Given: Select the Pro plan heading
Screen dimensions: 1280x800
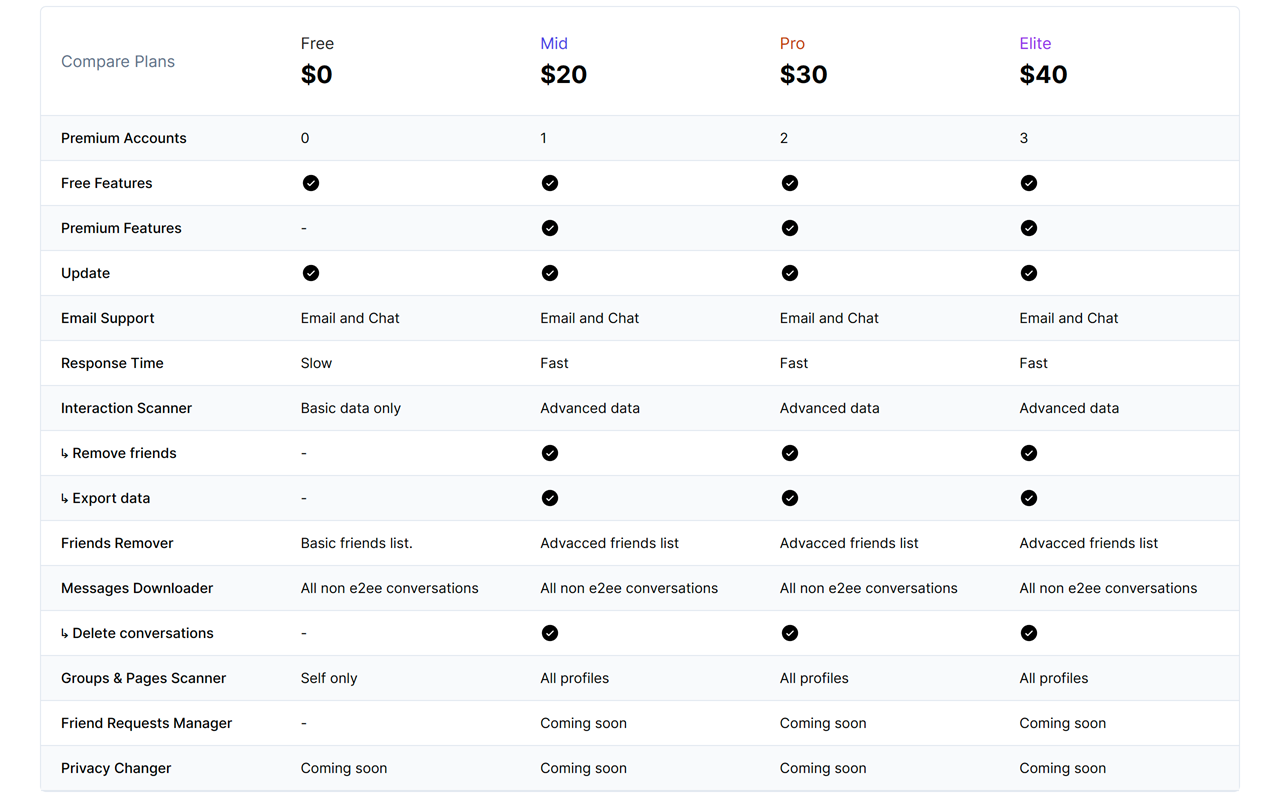Looking at the screenshot, I should coord(792,43).
